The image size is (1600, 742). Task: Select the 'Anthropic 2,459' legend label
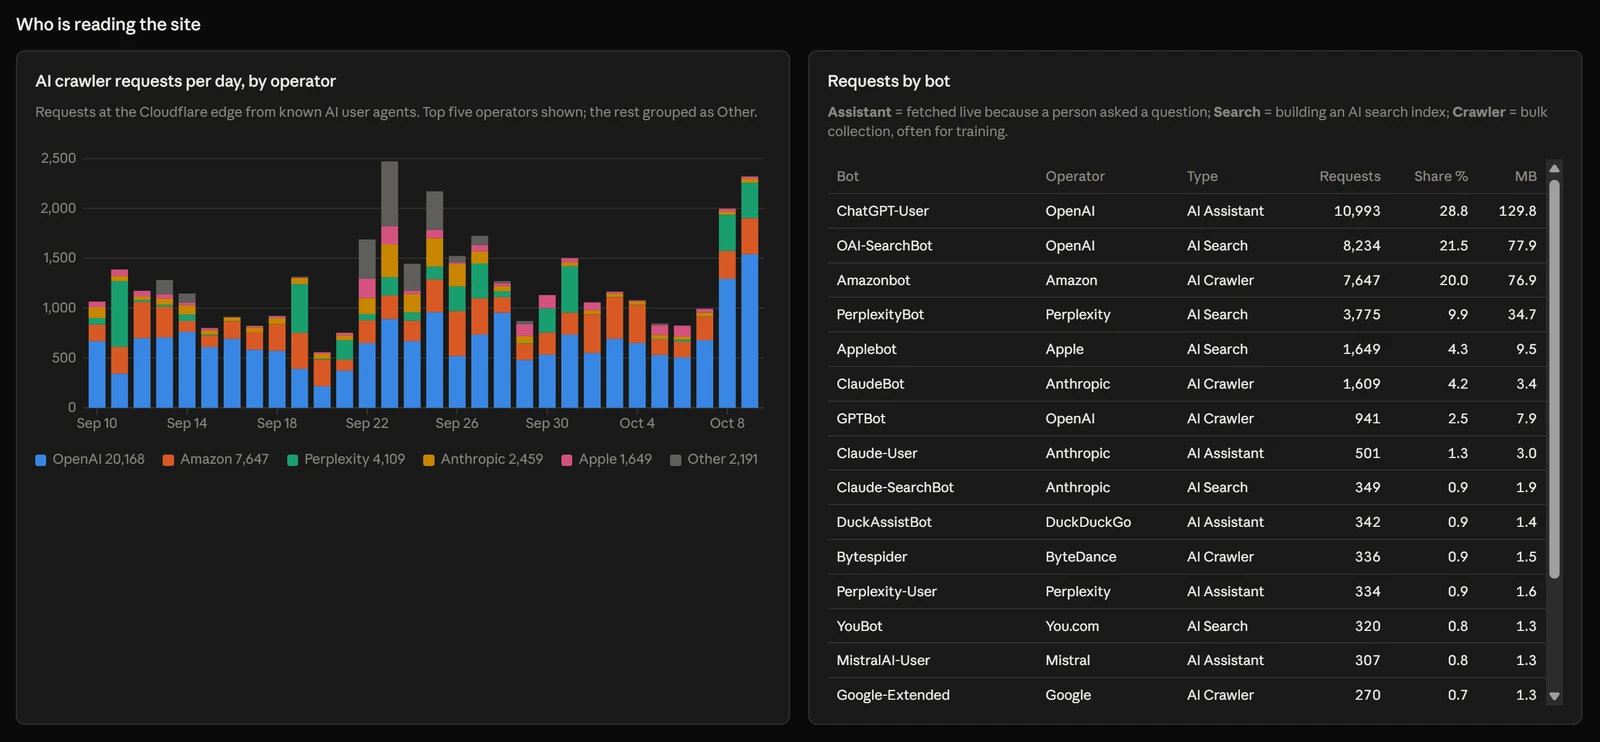coord(492,459)
